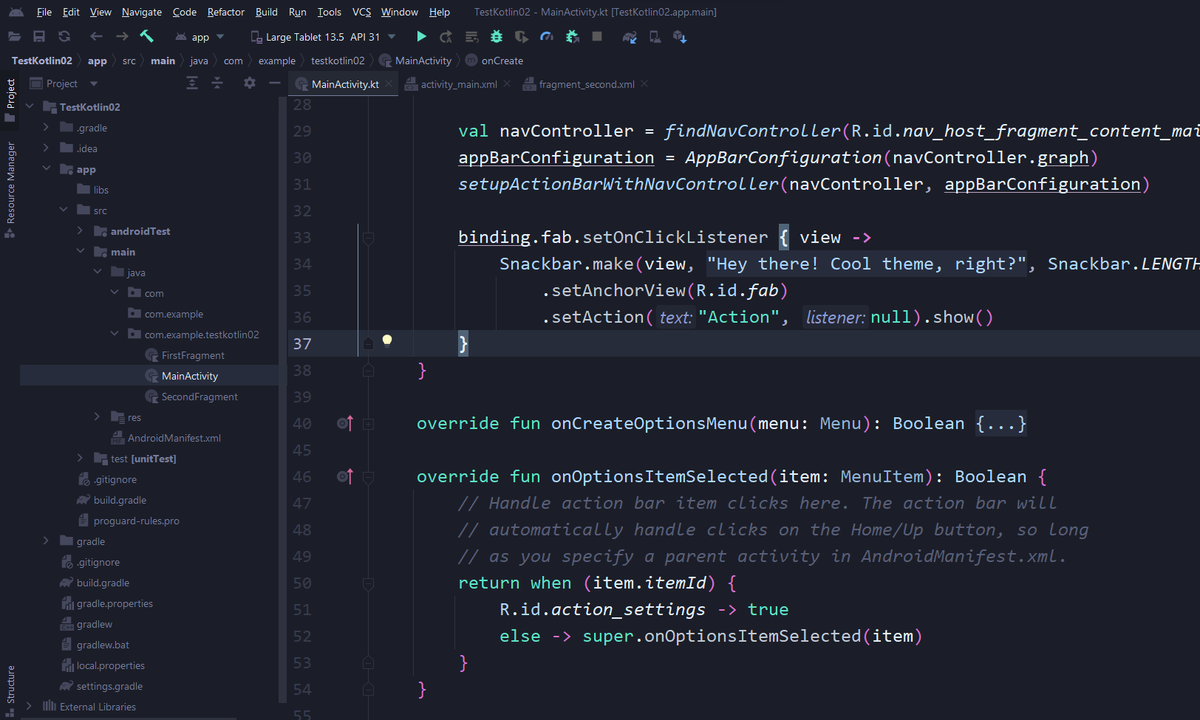Expand folded onCreateOptionsMenu body {...}
This screenshot has width=1200, height=720.
[1000, 424]
